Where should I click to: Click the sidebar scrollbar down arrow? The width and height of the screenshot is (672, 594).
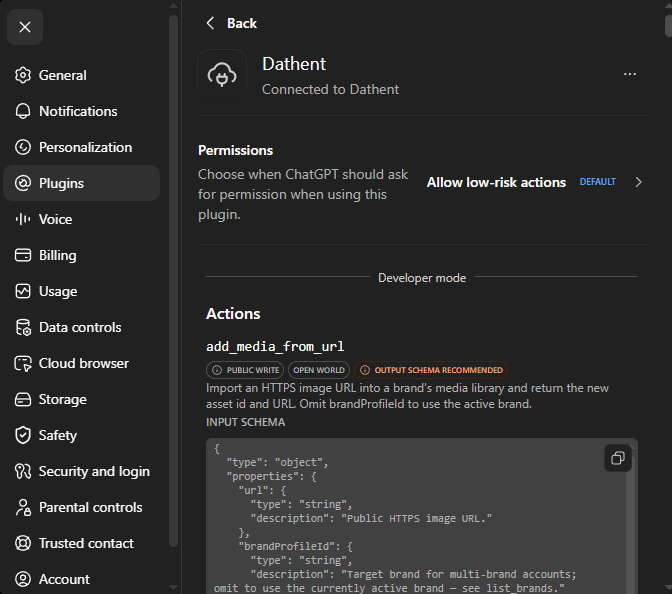click(x=173, y=588)
